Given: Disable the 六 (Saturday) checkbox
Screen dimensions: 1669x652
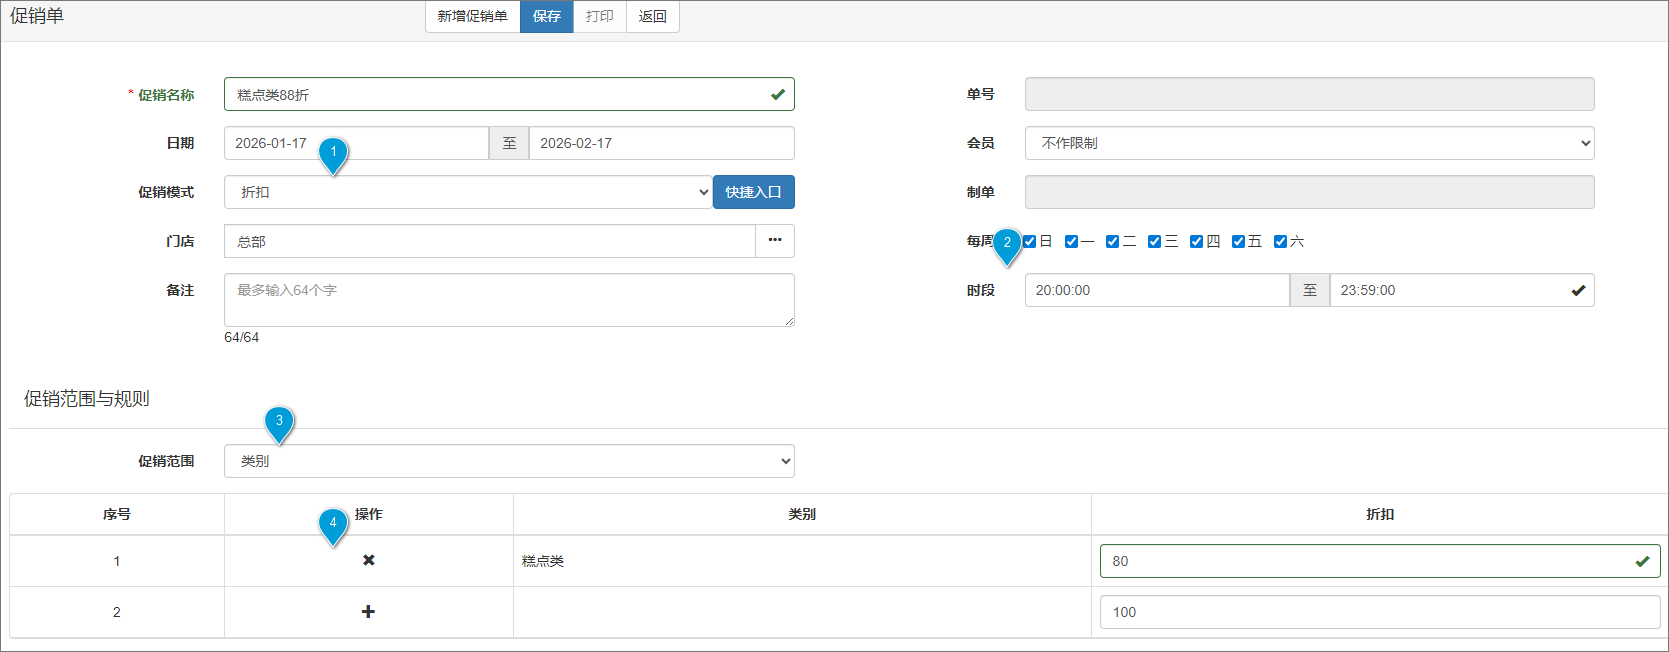Looking at the screenshot, I should (x=1280, y=241).
